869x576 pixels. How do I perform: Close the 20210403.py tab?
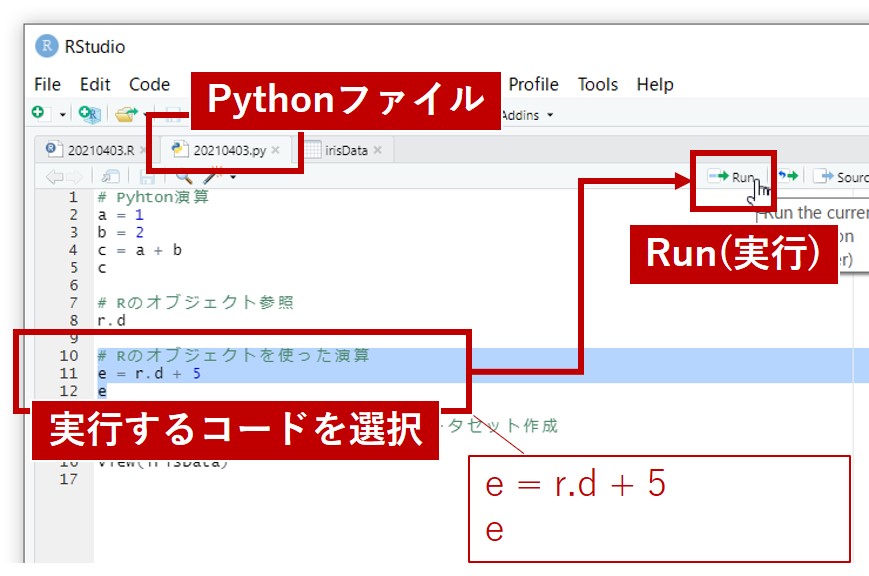point(276,150)
